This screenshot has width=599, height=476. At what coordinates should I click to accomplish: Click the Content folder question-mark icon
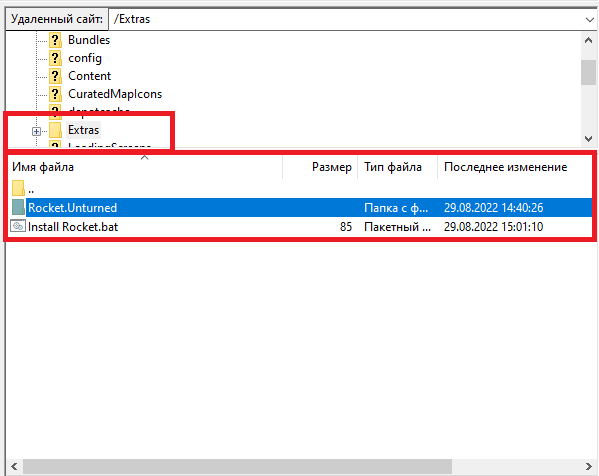tap(55, 76)
